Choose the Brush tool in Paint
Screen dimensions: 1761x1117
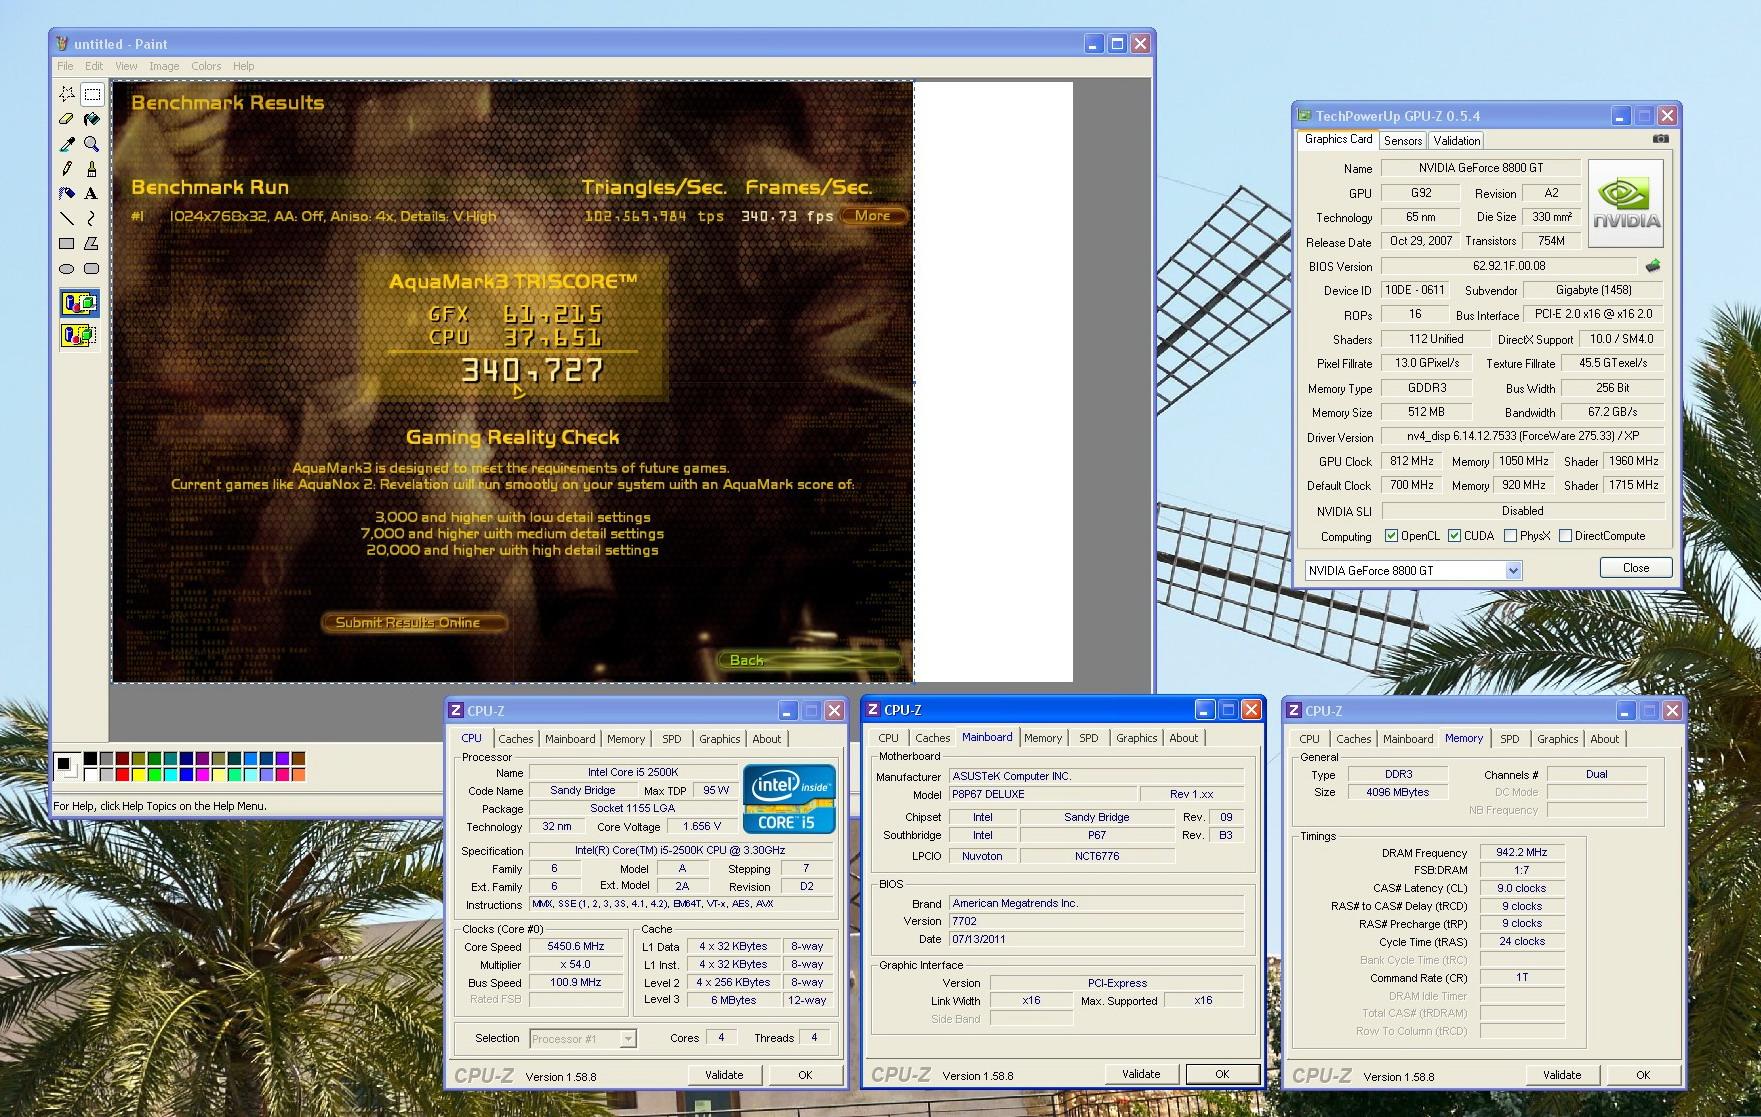coord(92,169)
